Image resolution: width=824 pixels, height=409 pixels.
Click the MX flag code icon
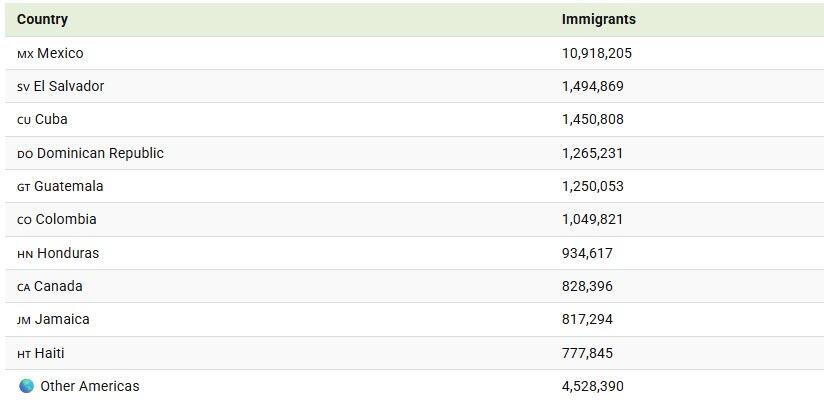coord(25,54)
